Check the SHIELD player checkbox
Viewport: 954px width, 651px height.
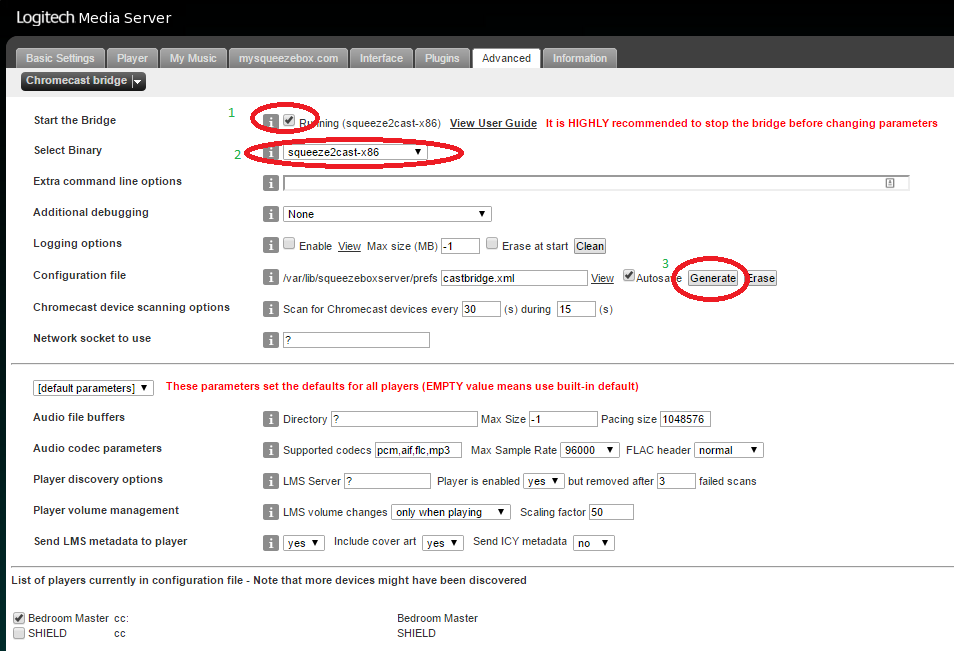click(19, 633)
